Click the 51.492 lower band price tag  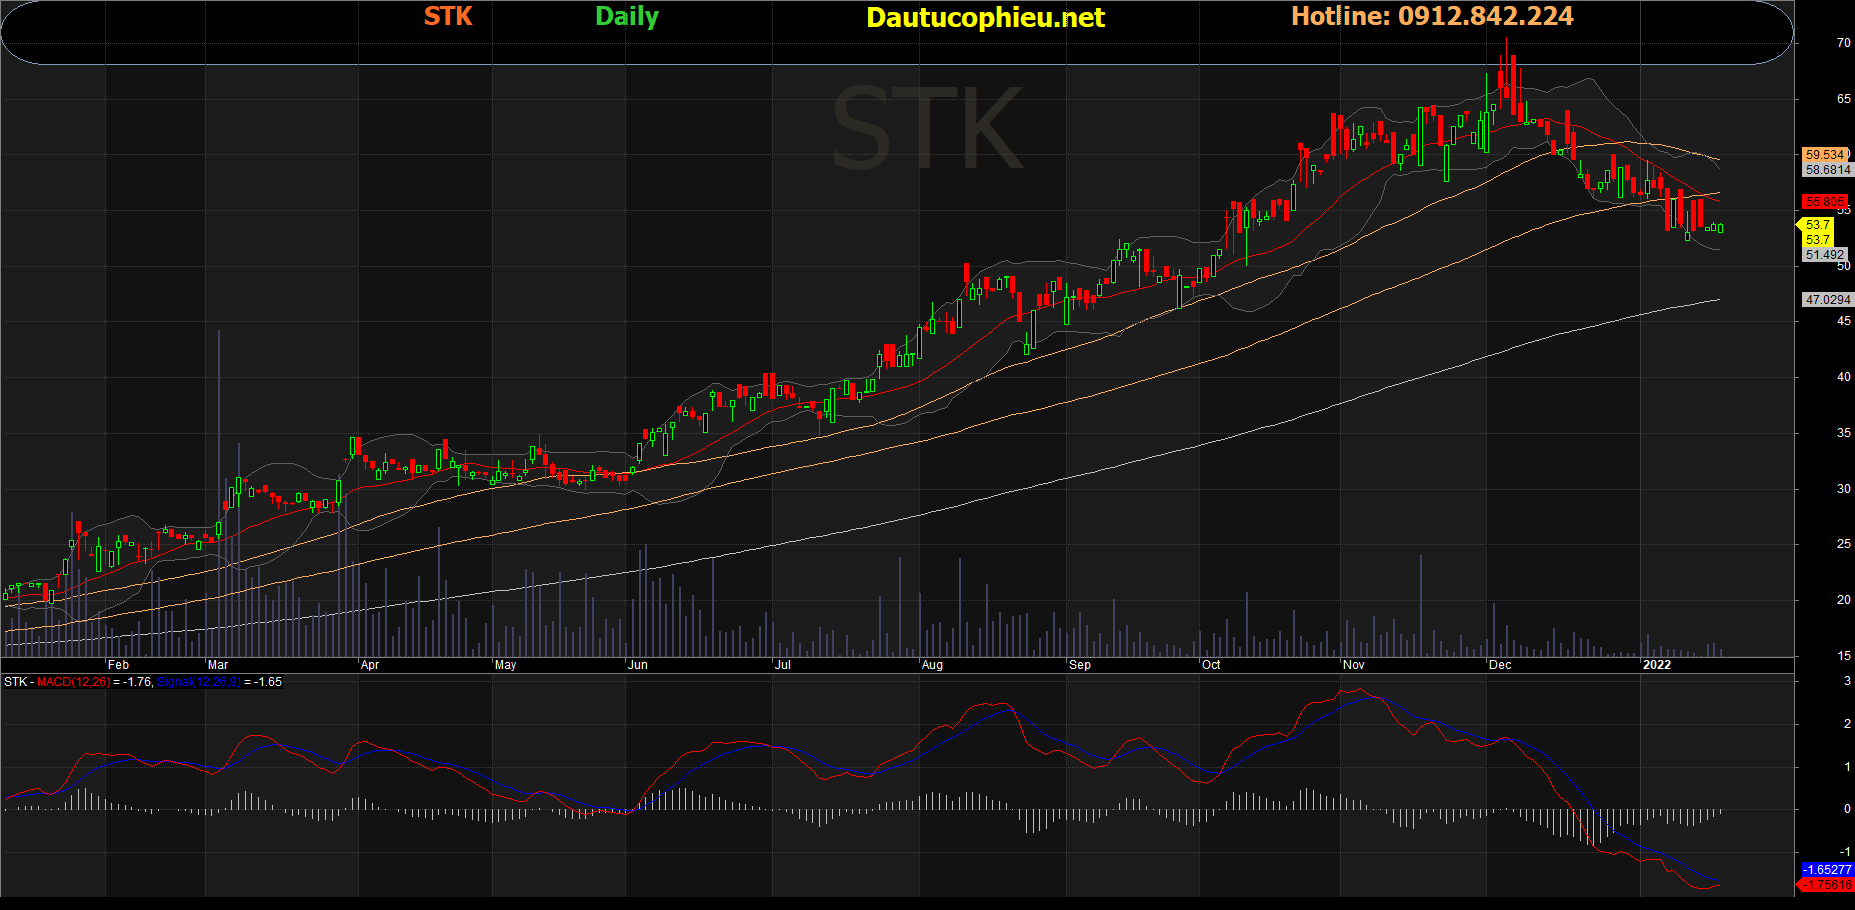coord(1825,255)
